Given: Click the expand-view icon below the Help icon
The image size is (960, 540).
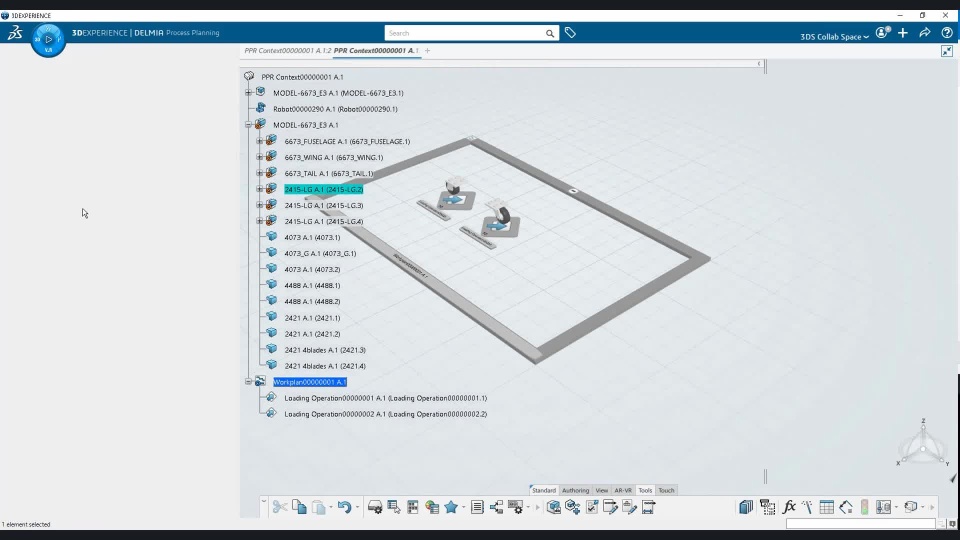Looking at the screenshot, I should tap(947, 51).
